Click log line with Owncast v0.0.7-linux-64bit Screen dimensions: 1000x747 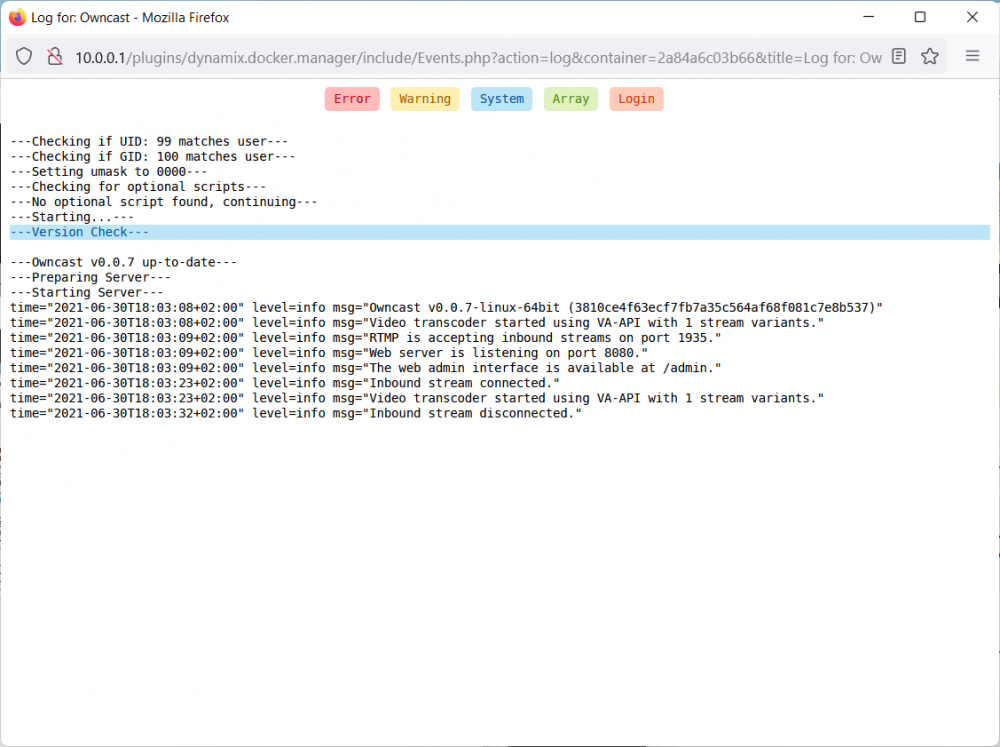coord(446,307)
